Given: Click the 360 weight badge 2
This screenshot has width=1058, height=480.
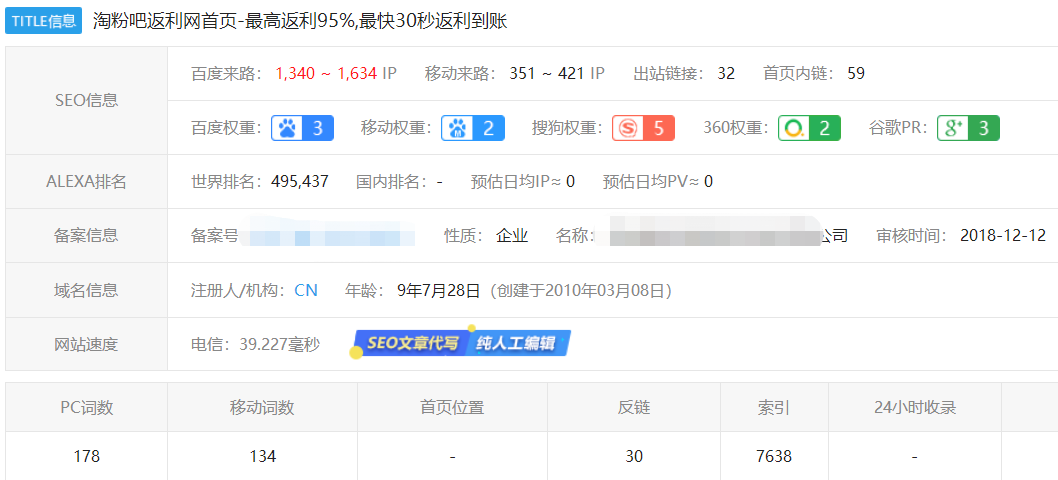Looking at the screenshot, I should 809,128.
